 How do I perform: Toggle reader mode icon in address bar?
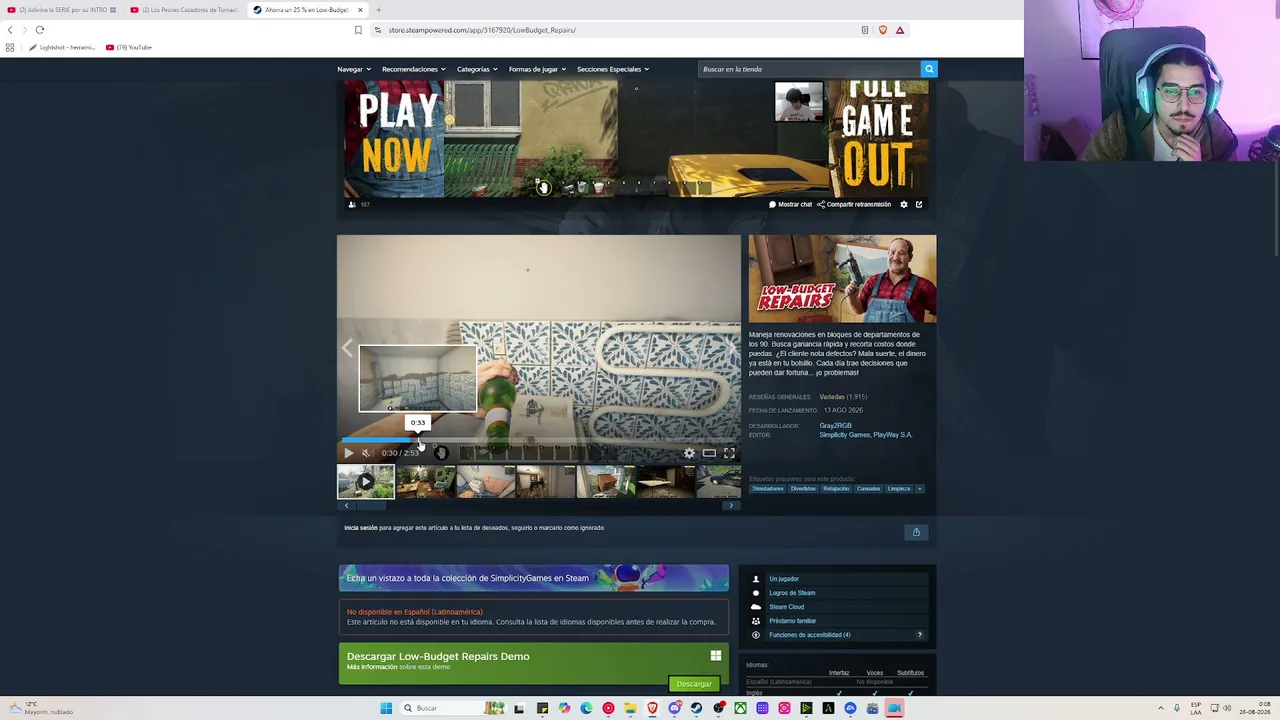point(865,30)
